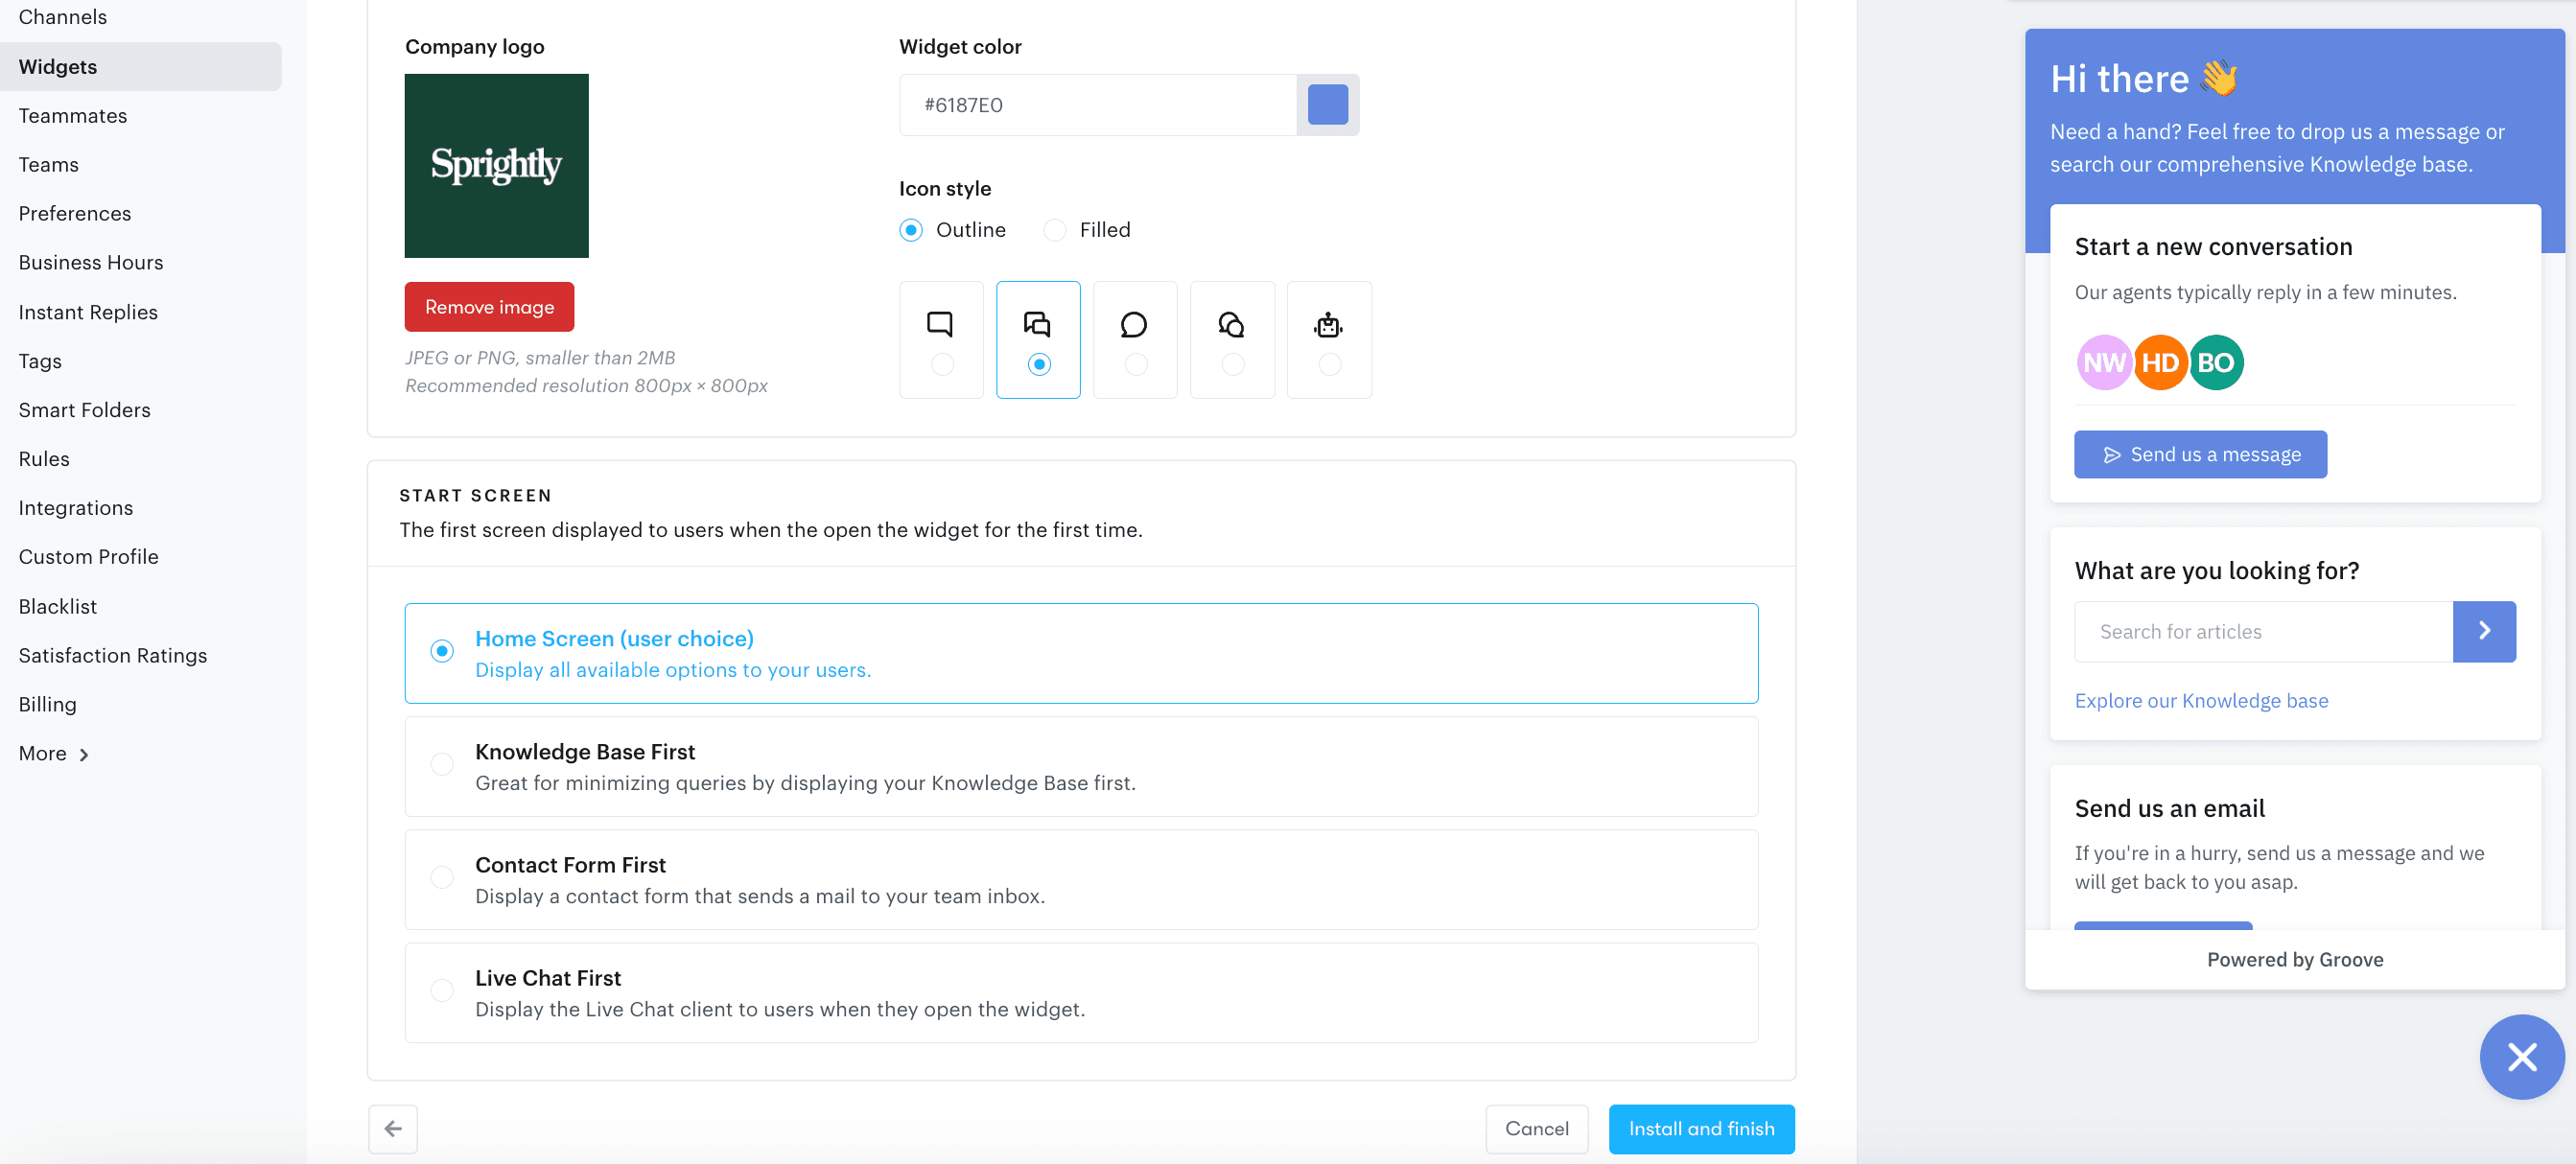
Task: Click the Install and finish button
Action: [1701, 1128]
